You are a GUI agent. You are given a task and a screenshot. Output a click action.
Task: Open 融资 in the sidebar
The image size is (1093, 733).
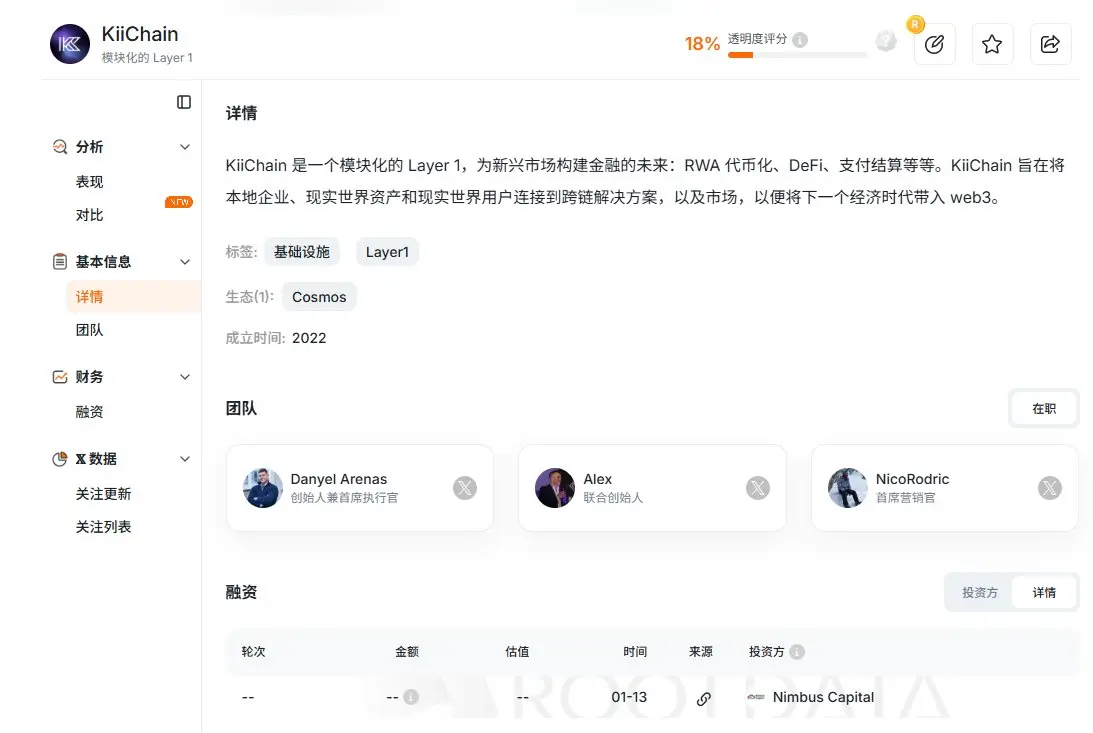click(89, 412)
